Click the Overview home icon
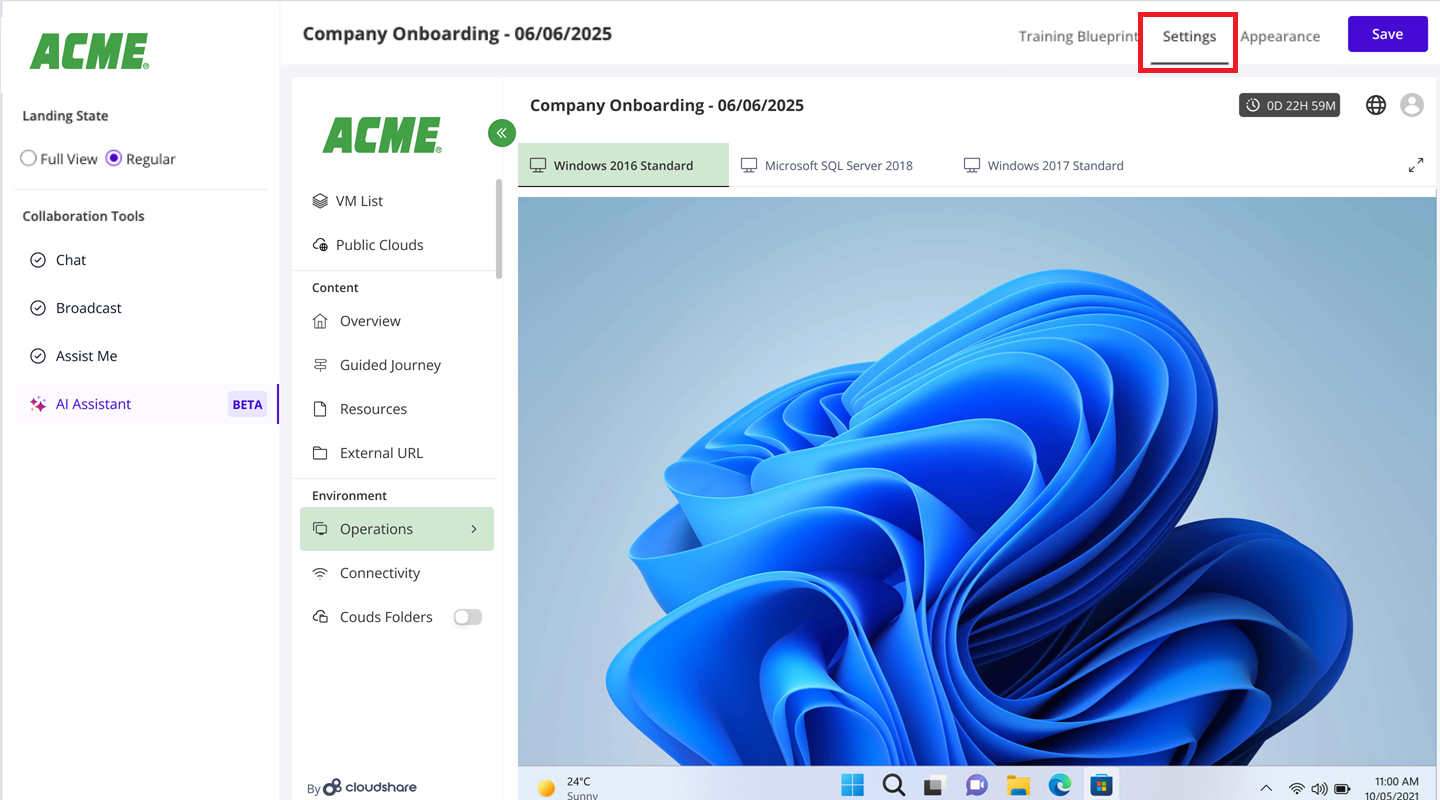1440x800 pixels. click(320, 321)
